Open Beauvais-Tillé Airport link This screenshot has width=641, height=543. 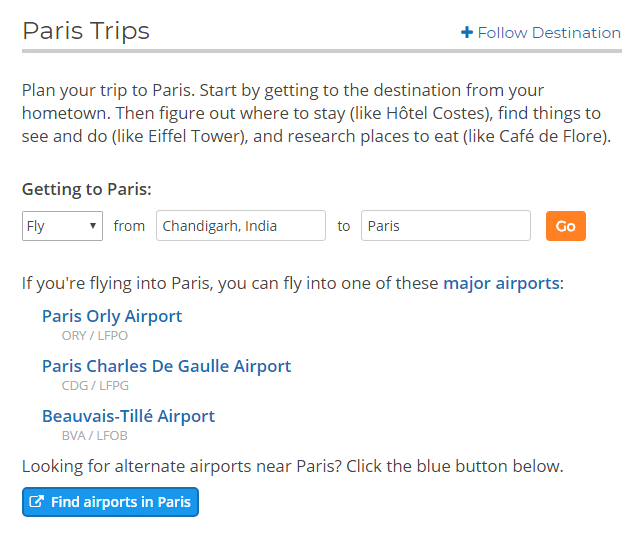coord(128,416)
